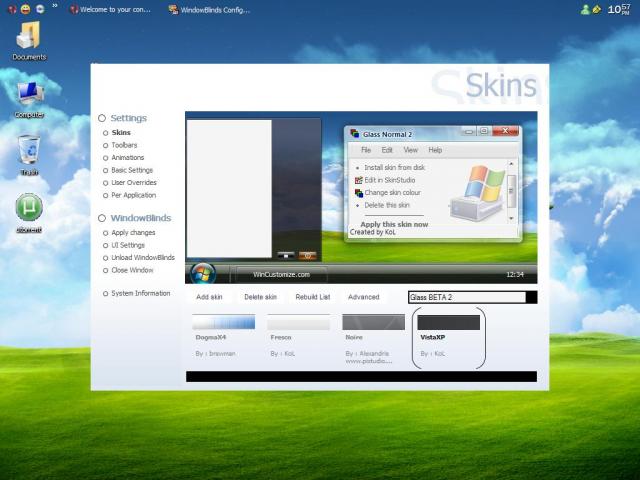Open UI Settings
640x480 pixels.
click(x=128, y=245)
